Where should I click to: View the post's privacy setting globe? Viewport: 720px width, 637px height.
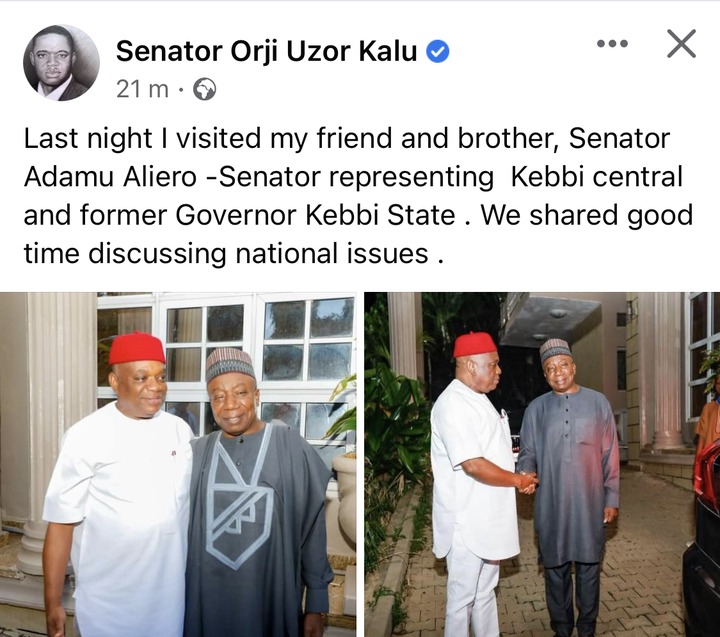click(x=204, y=89)
